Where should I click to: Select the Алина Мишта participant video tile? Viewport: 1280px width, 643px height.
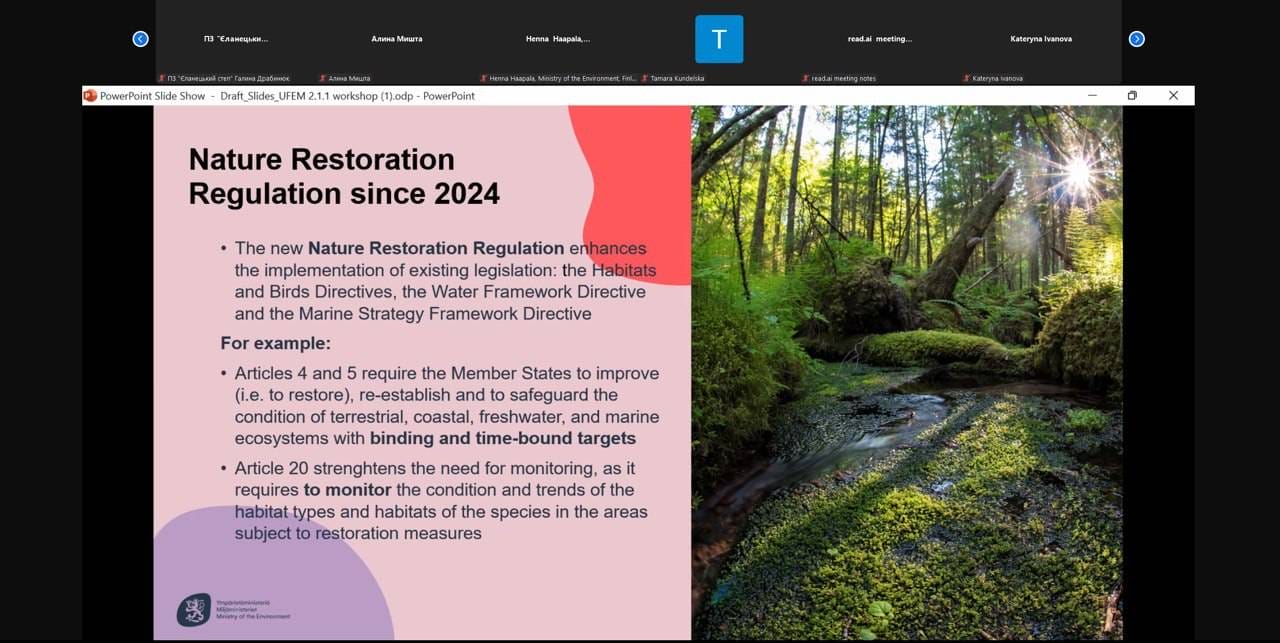pyautogui.click(x=397, y=39)
